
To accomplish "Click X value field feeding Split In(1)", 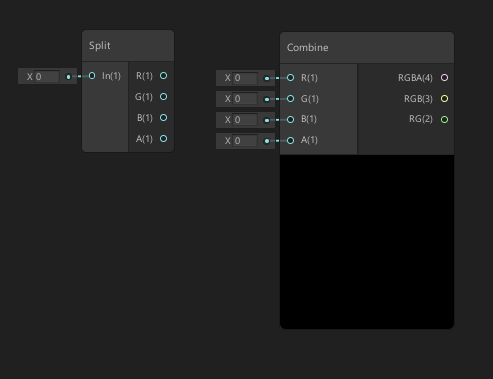I will click(47, 77).
